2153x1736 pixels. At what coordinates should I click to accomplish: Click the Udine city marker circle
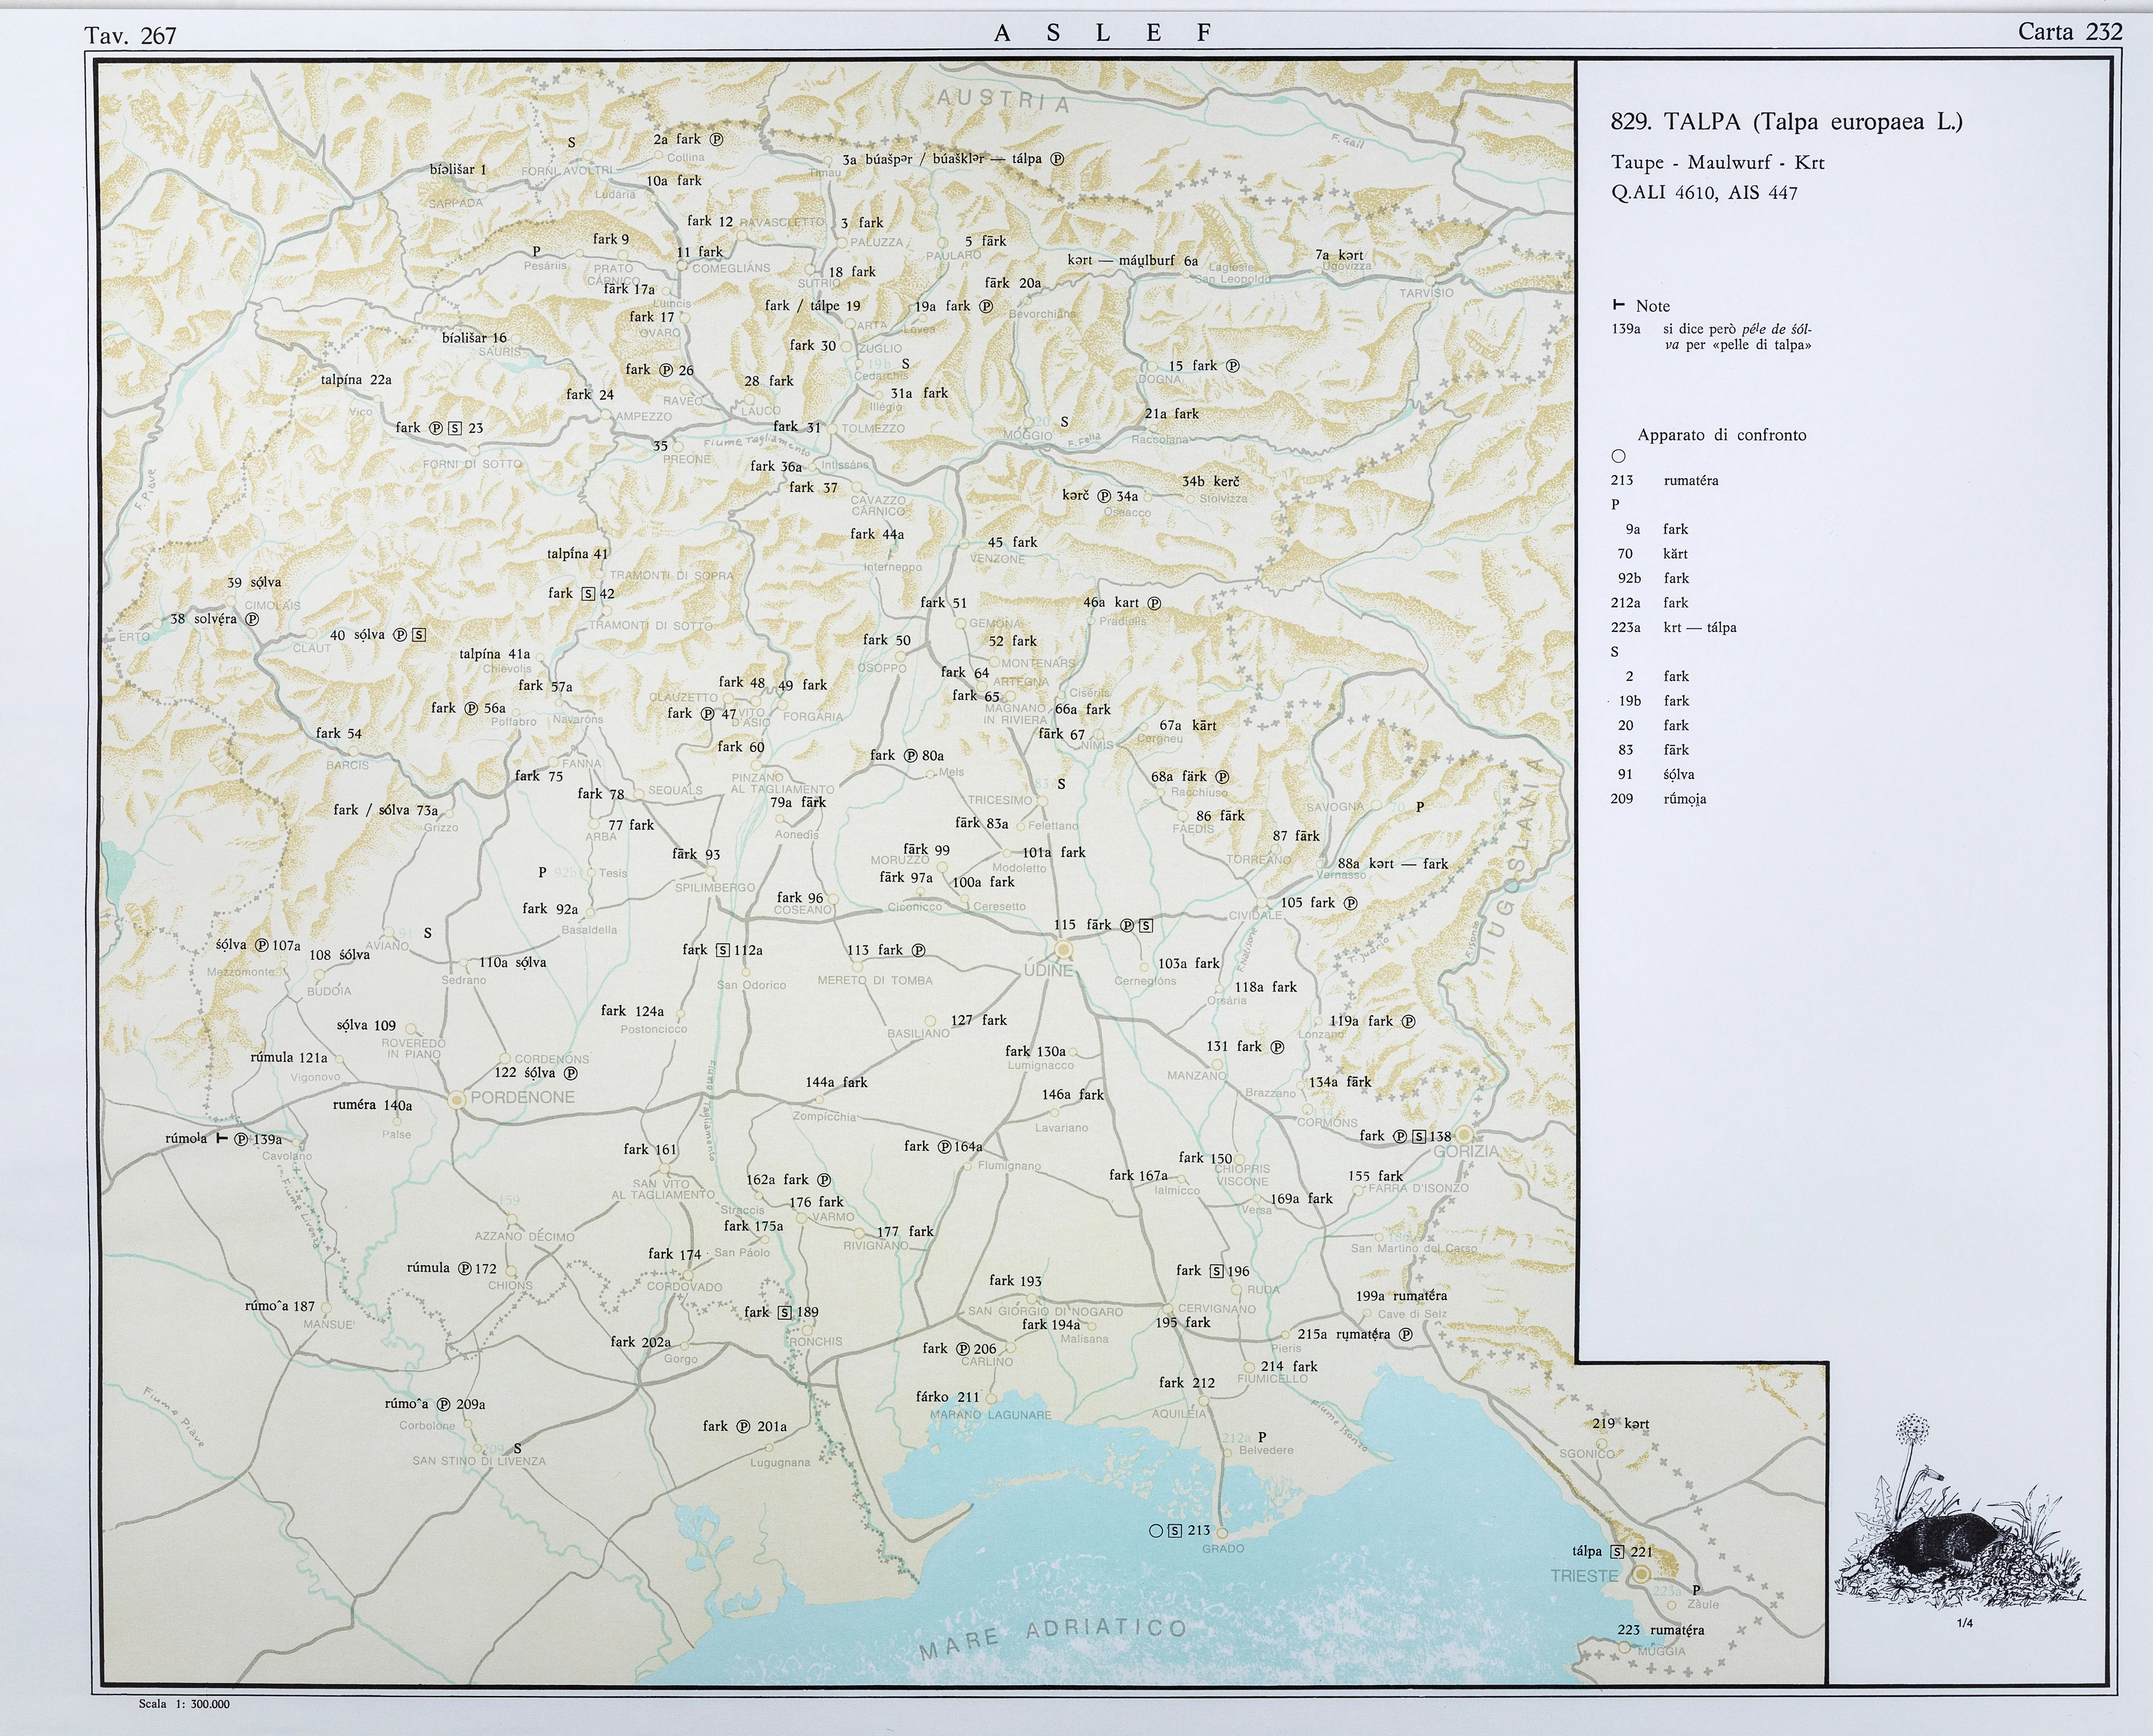[x=1064, y=949]
